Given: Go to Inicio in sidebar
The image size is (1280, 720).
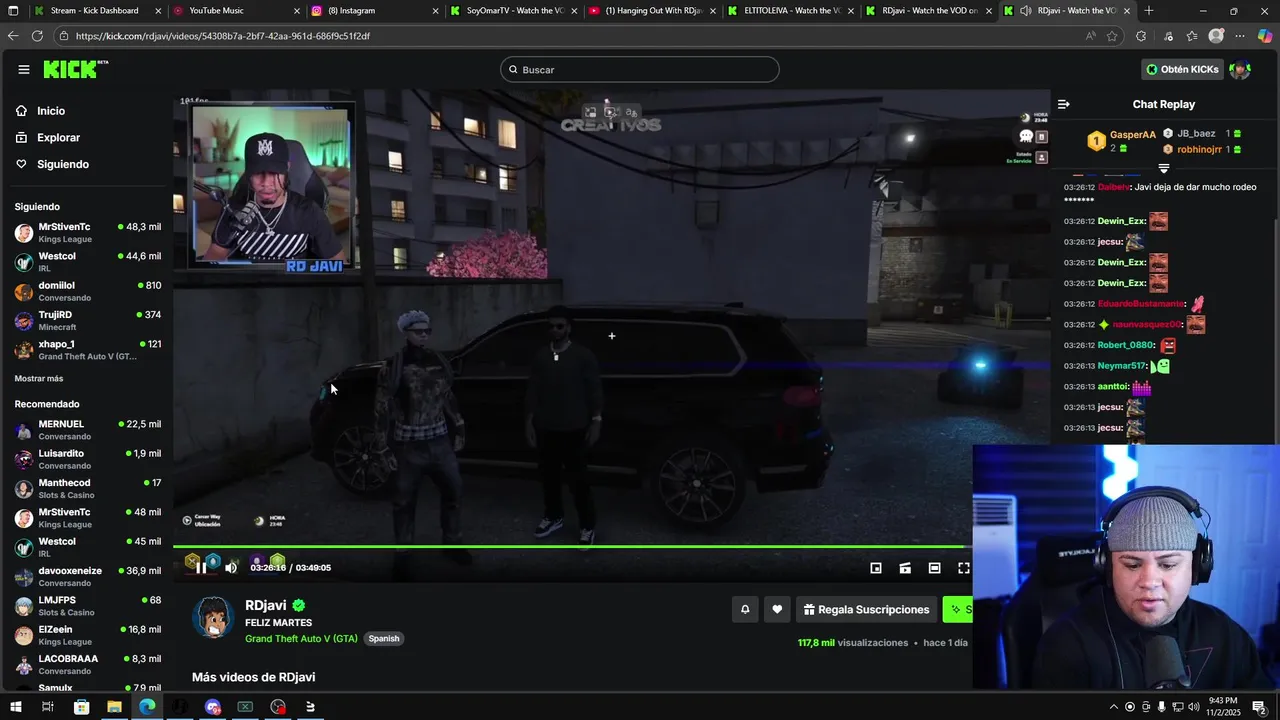Looking at the screenshot, I should 51,111.
